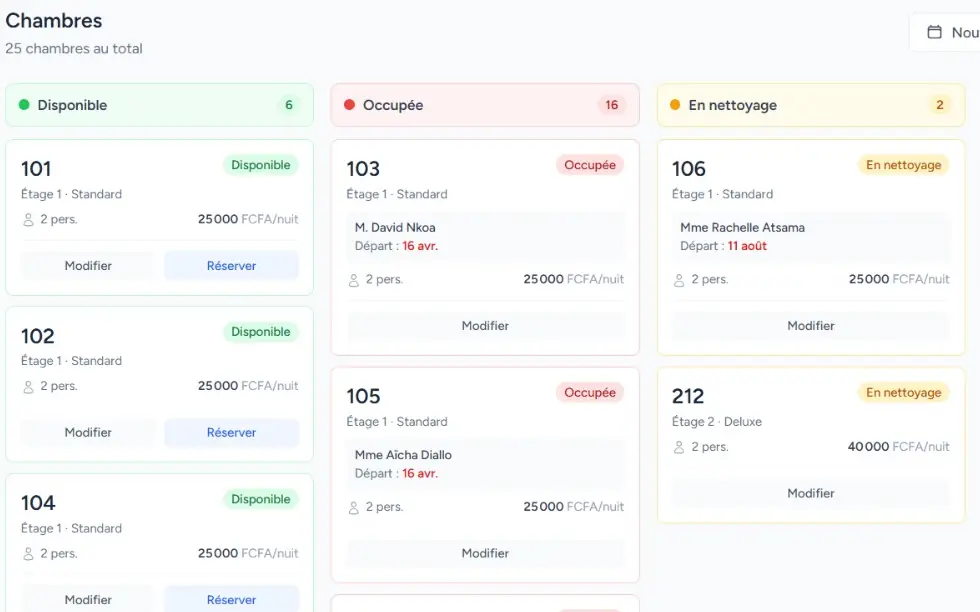Image resolution: width=980 pixels, height=612 pixels.
Task: Click the 40 000 FCFA/nuit price
Action: 898,447
